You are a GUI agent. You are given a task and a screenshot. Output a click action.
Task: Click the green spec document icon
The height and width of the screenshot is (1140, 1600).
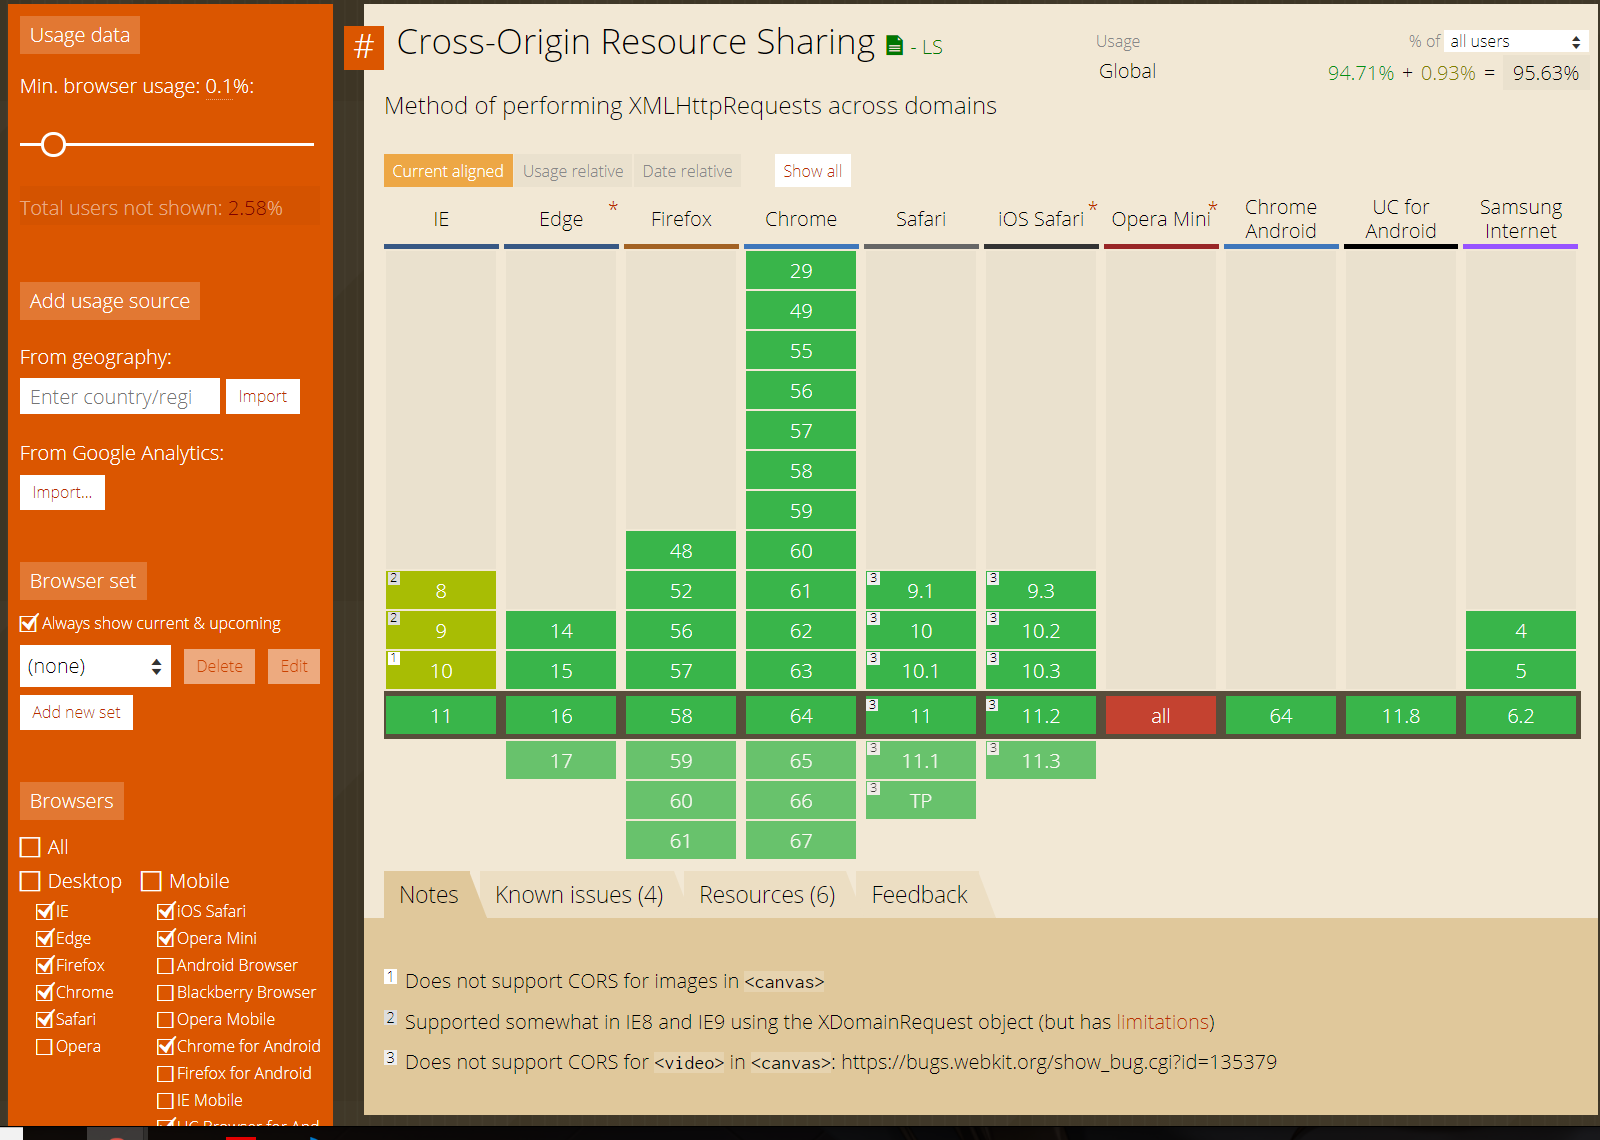[894, 46]
